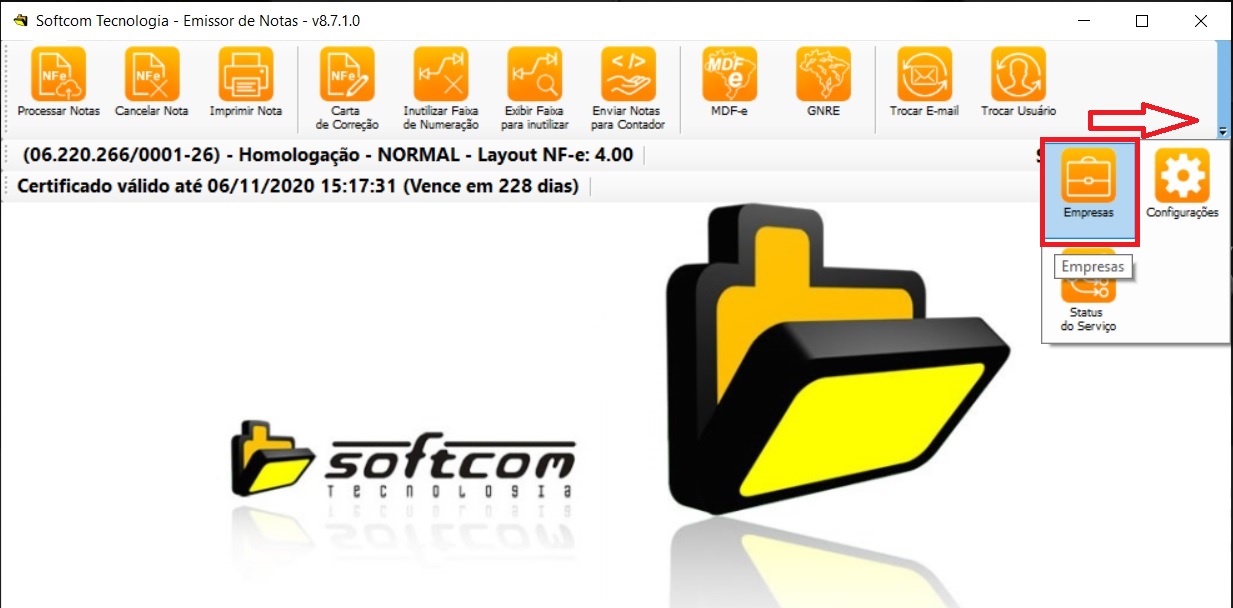1233x608 pixels.
Task: Open Empresas in the overflow menu
Action: [x=1088, y=185]
